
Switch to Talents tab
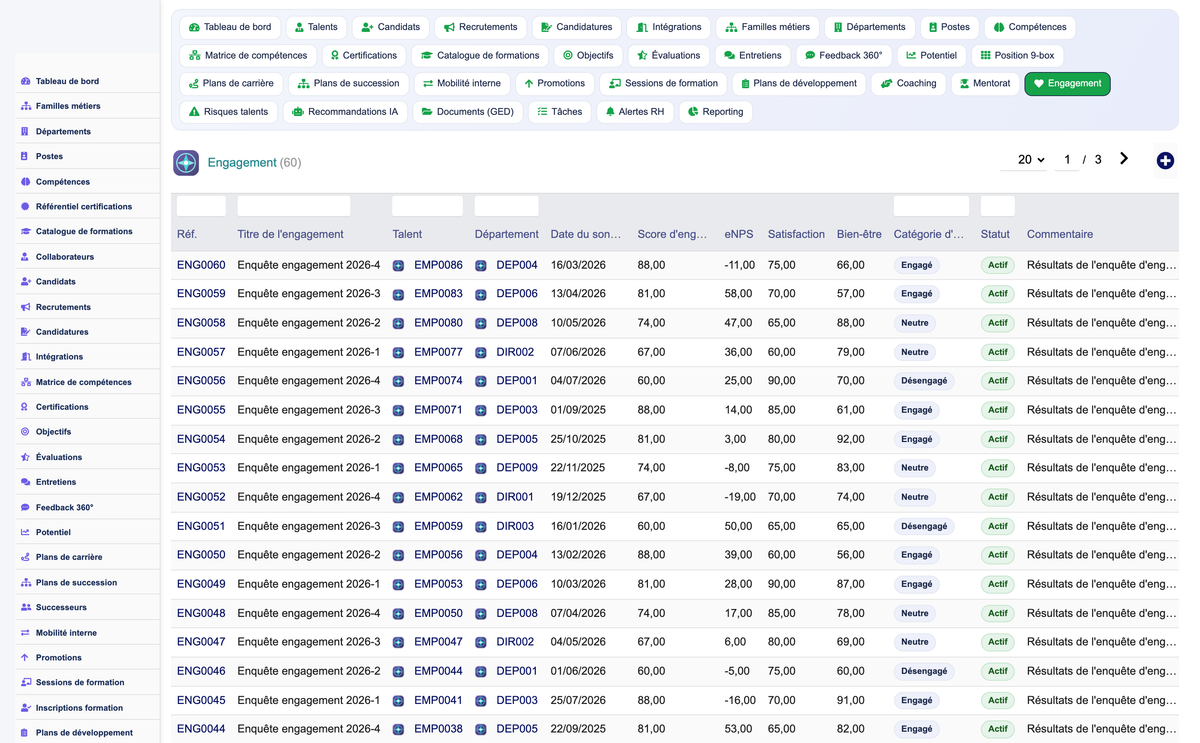315,28
